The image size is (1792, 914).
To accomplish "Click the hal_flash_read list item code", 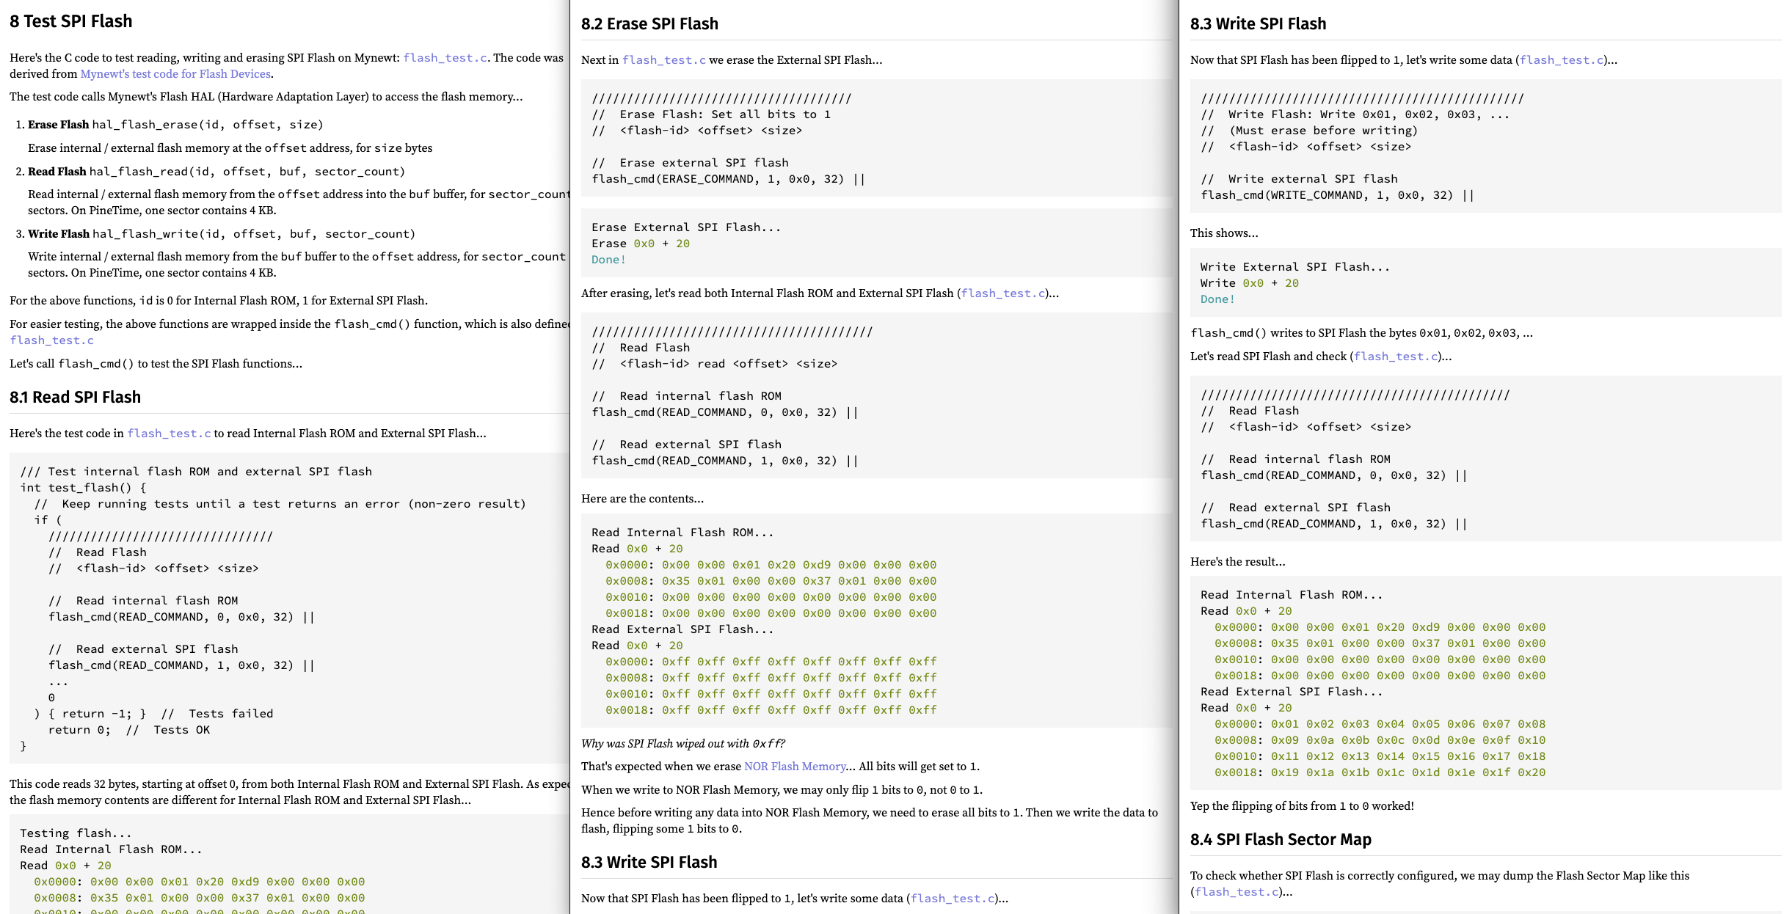I will [247, 172].
